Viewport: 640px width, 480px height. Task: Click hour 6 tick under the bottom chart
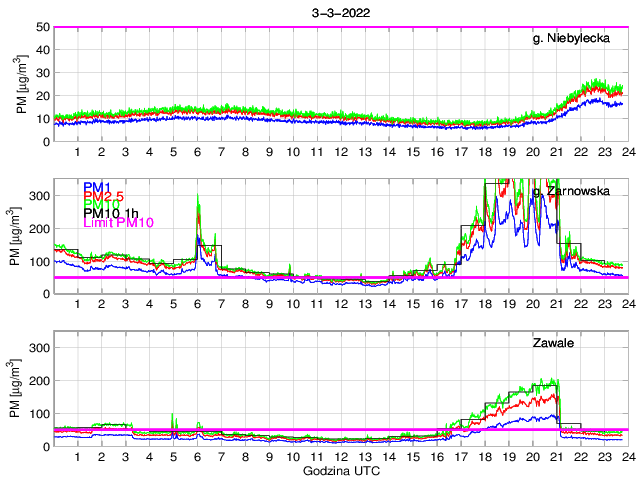pyautogui.click(x=197, y=457)
